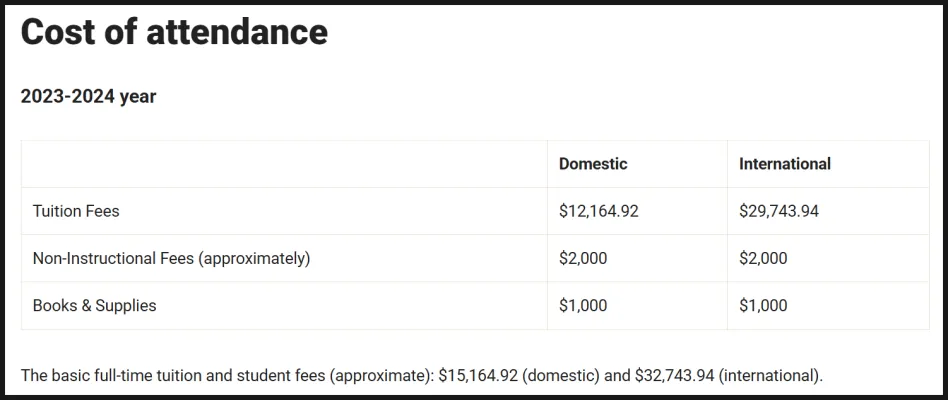Image resolution: width=948 pixels, height=400 pixels.
Task: Click the $15,164.92 domestic total in summary
Action: [478, 375]
